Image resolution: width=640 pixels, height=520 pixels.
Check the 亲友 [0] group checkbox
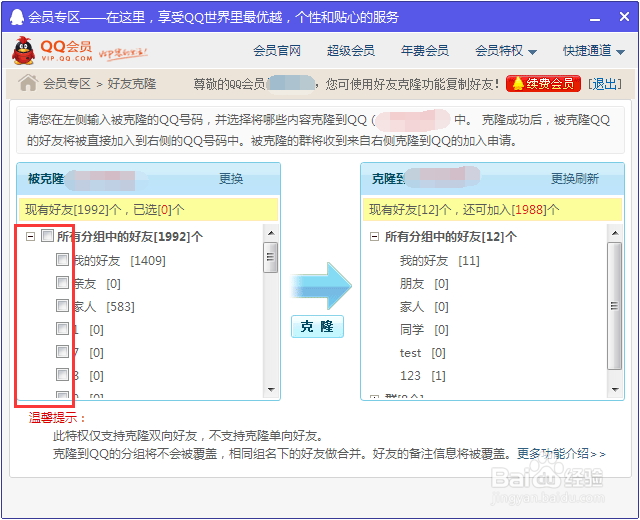(x=62, y=282)
